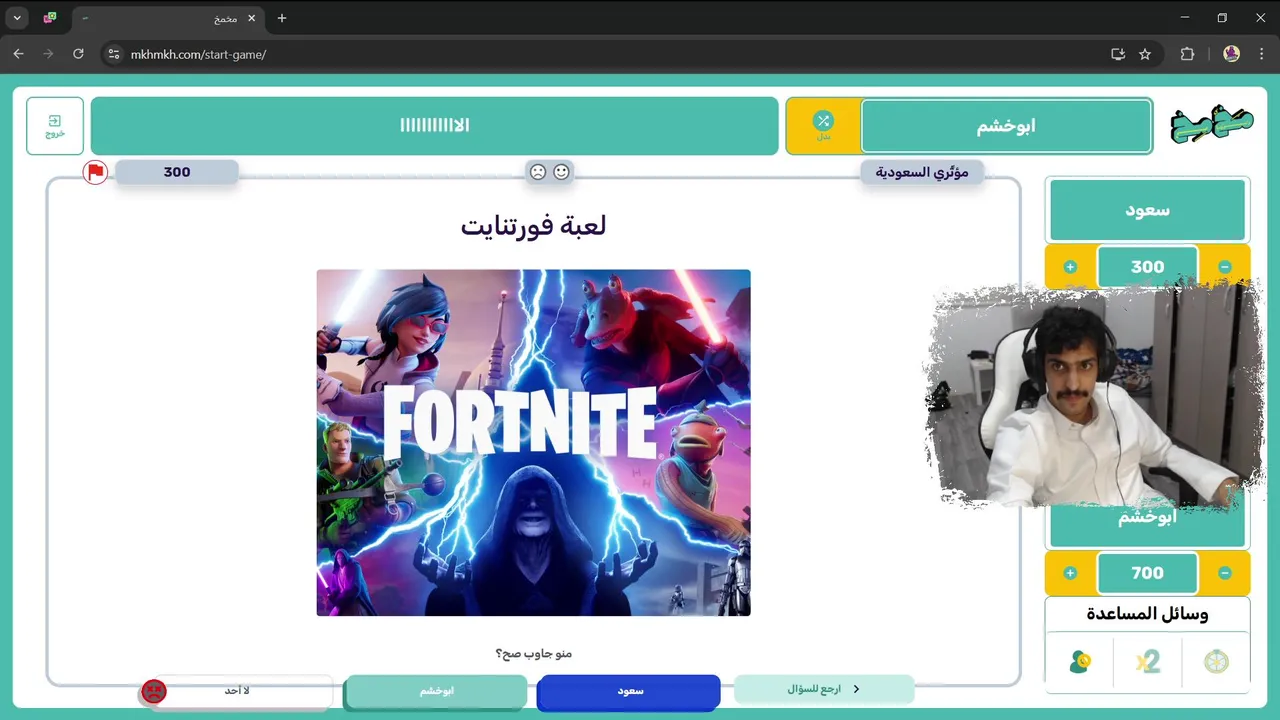Image resolution: width=1280 pixels, height=720 pixels.
Task: Select the sad face rating icon
Action: click(538, 172)
